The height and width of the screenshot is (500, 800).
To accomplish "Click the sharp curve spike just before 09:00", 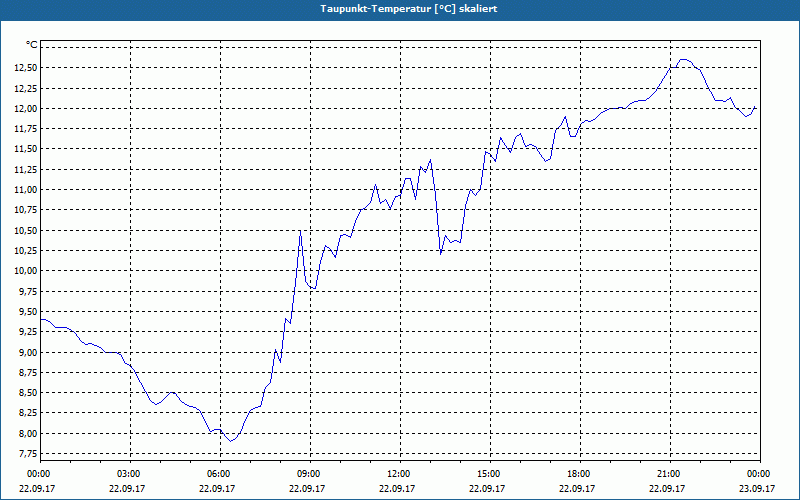I will [300, 231].
